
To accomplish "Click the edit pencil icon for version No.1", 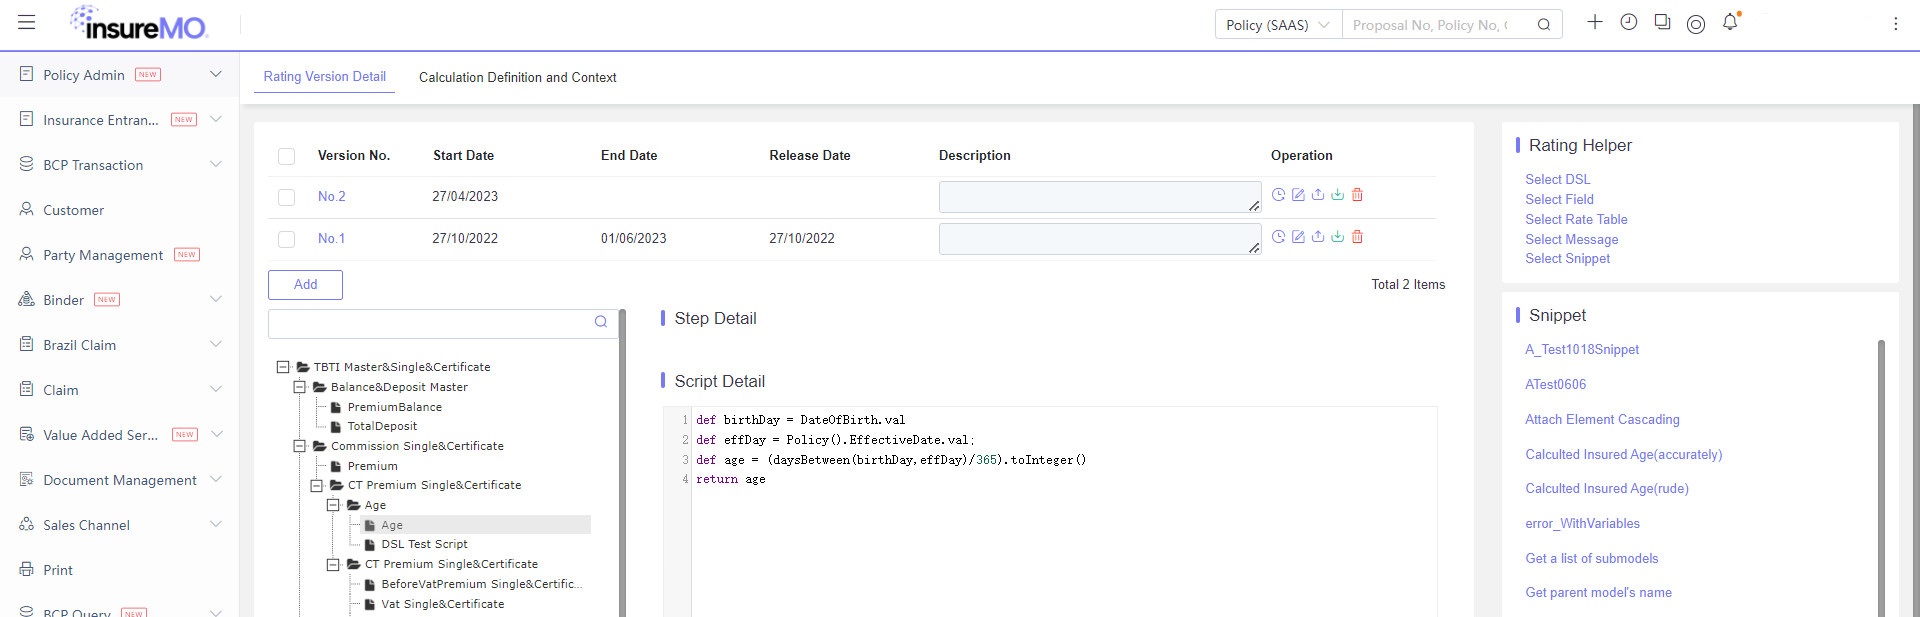I will (x=1298, y=237).
